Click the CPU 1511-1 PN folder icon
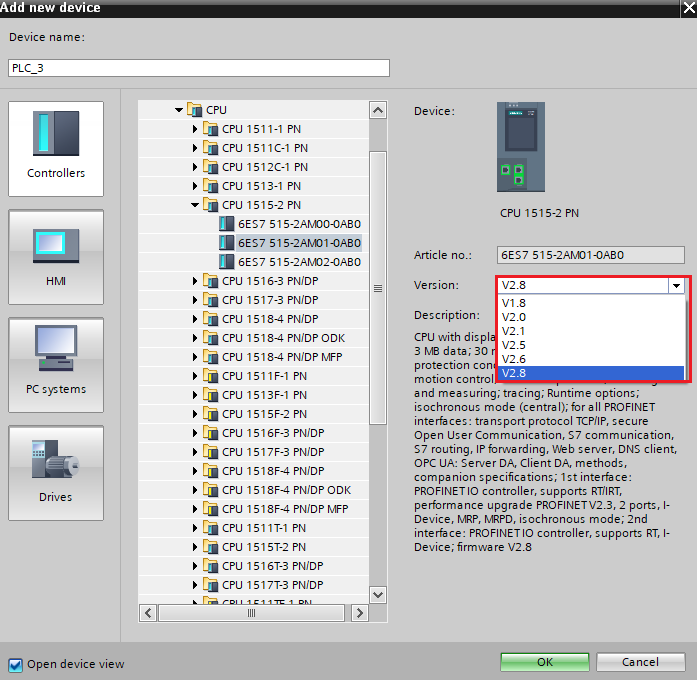The width and height of the screenshot is (697, 680). click(210, 129)
